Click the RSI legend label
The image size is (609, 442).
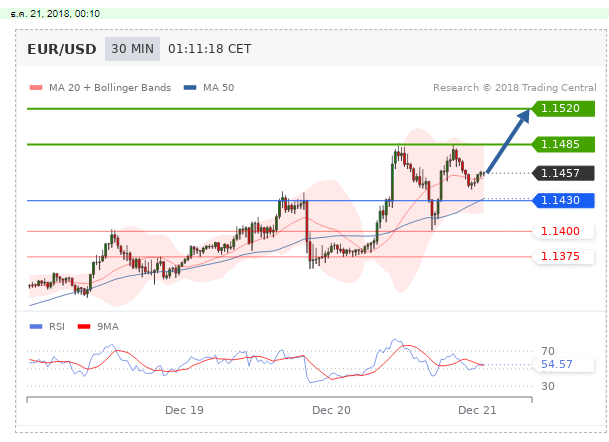[x=57, y=327]
